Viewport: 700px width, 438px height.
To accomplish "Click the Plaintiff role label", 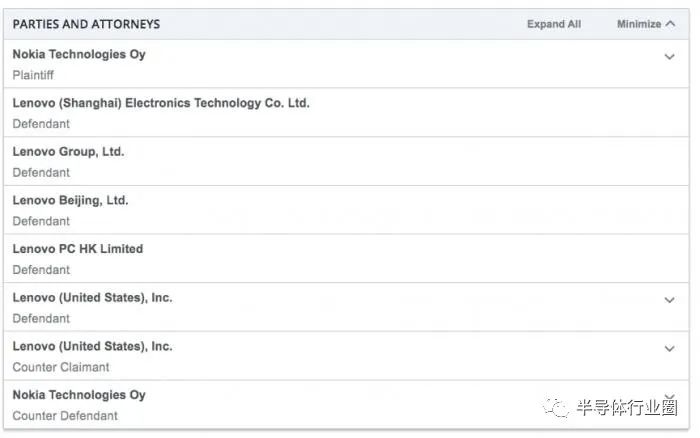I will [x=33, y=75].
